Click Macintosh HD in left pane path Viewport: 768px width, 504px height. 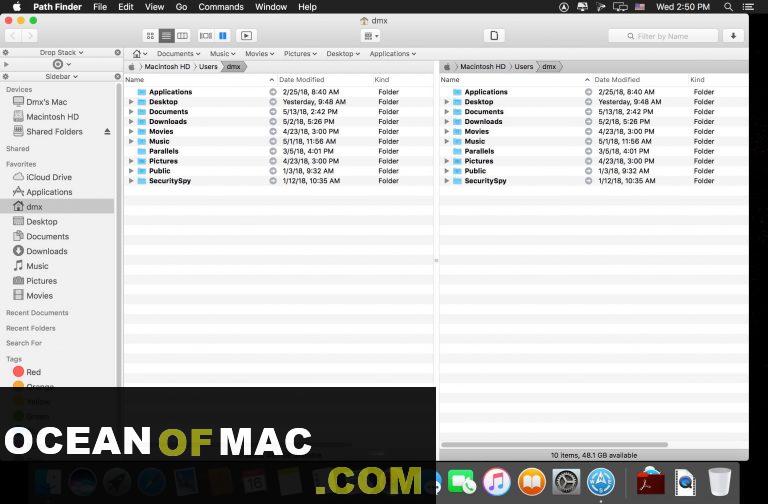tap(167, 67)
